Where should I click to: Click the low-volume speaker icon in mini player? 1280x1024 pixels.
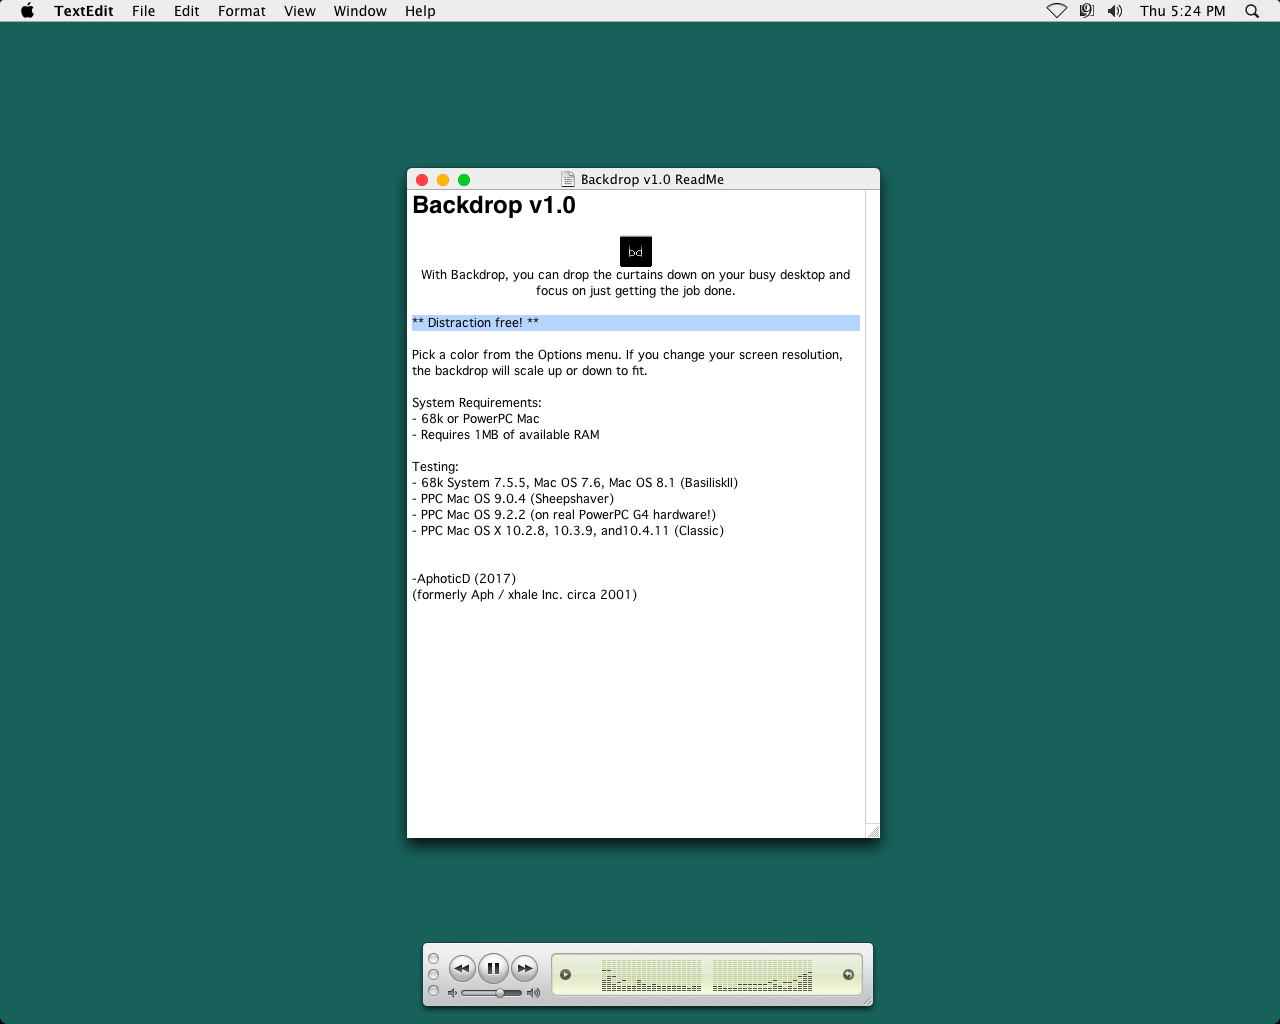452,993
